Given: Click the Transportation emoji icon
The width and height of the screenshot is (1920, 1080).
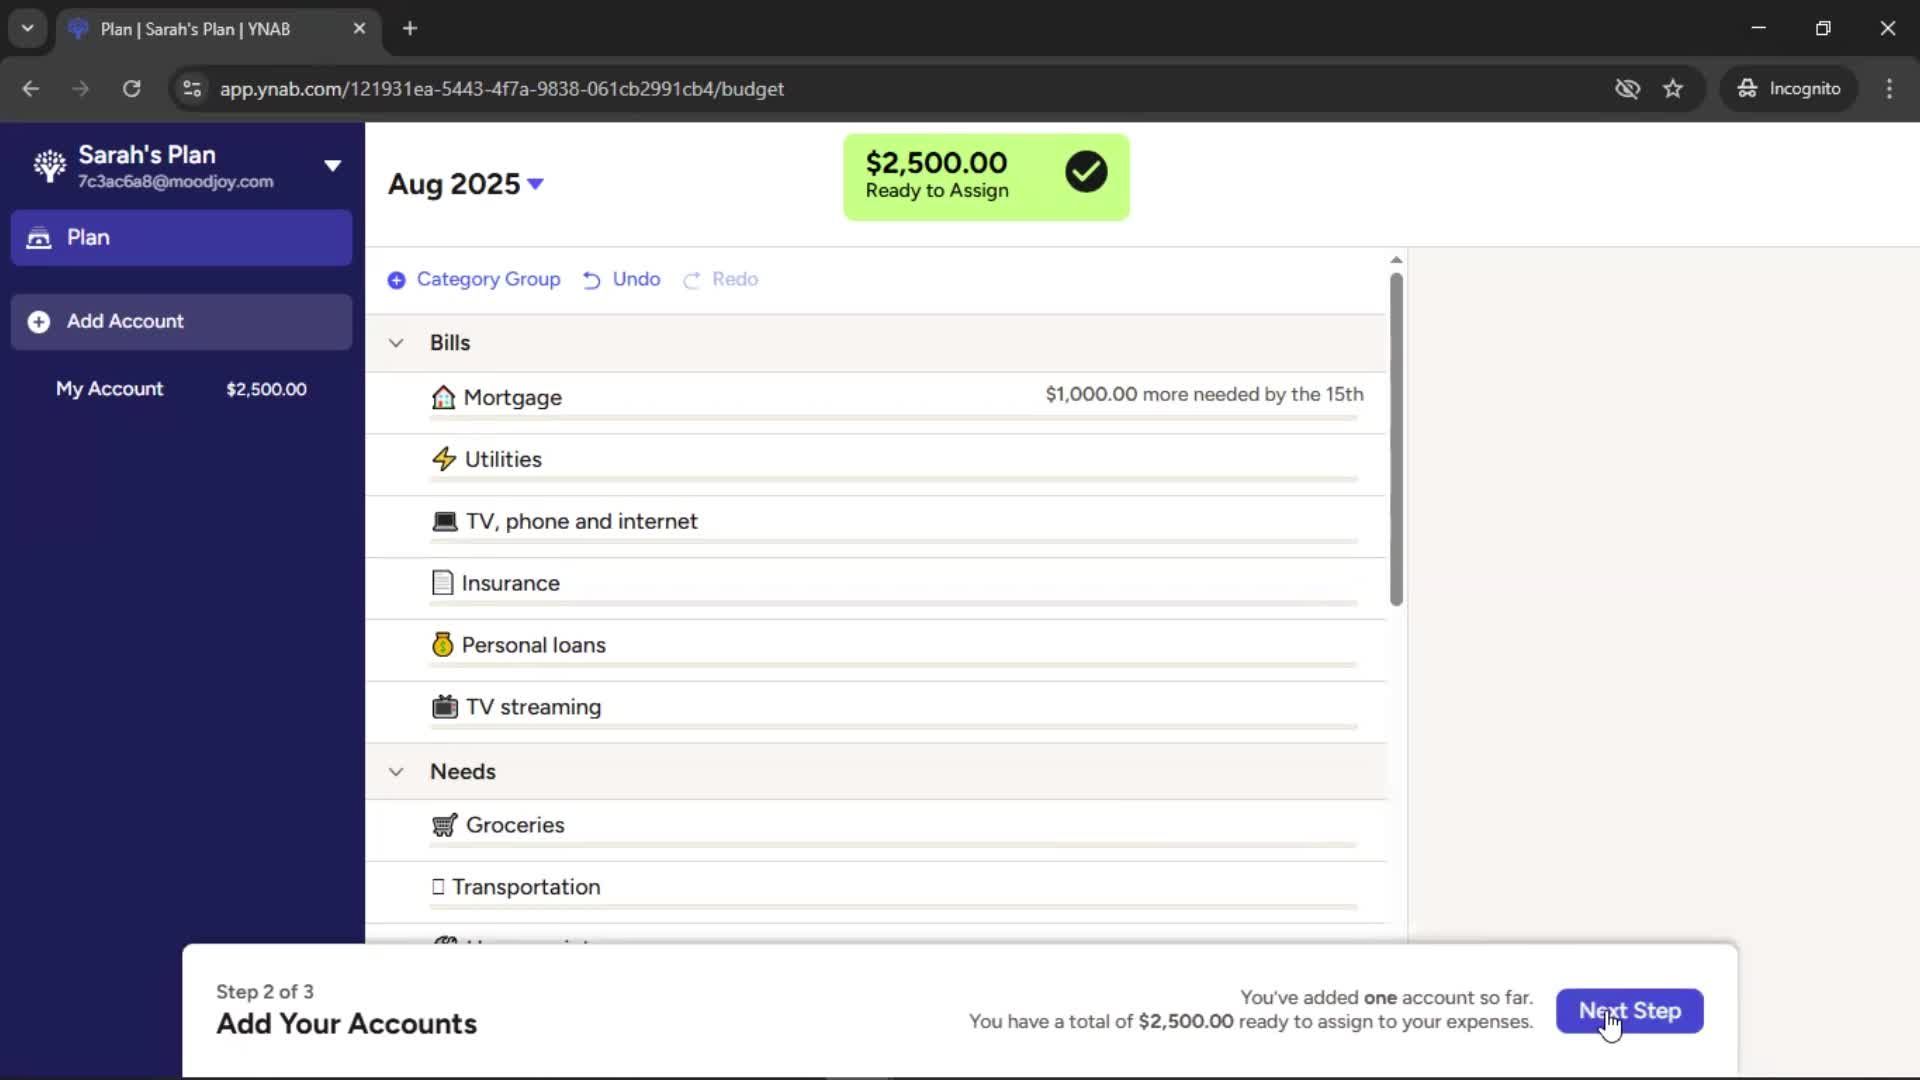Looking at the screenshot, I should (x=438, y=887).
